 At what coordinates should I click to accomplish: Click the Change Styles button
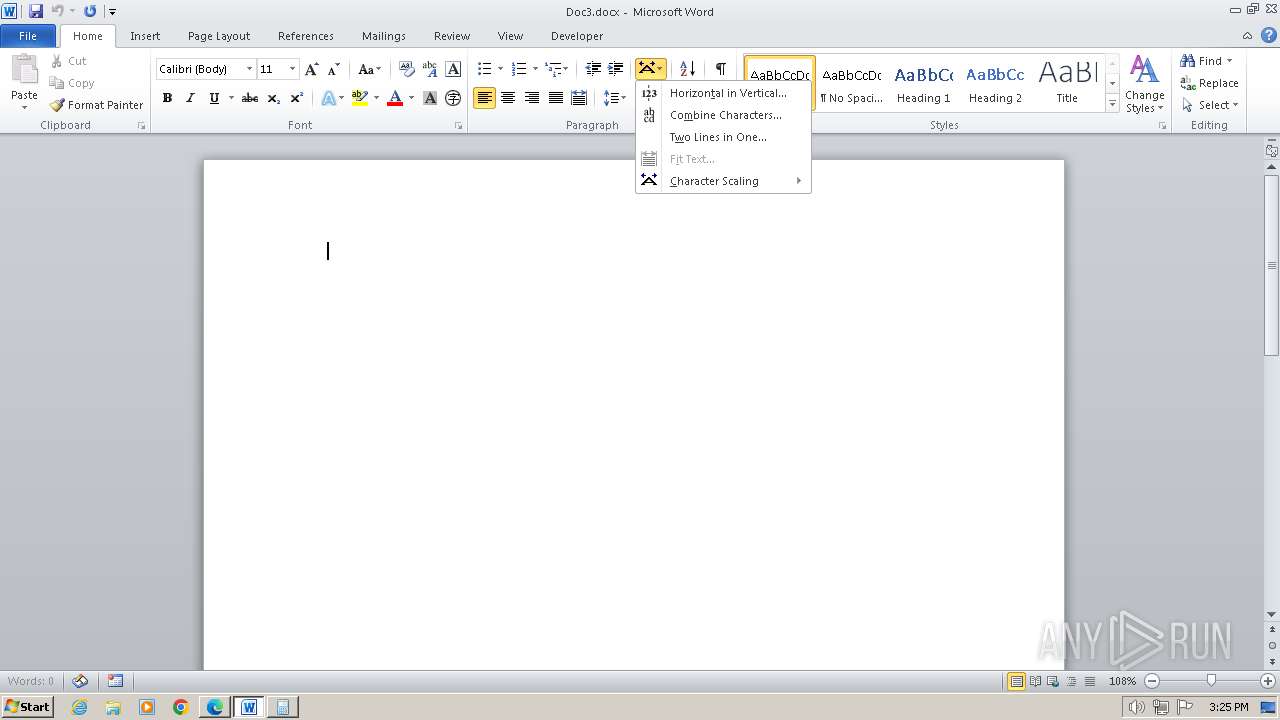[x=1144, y=85]
